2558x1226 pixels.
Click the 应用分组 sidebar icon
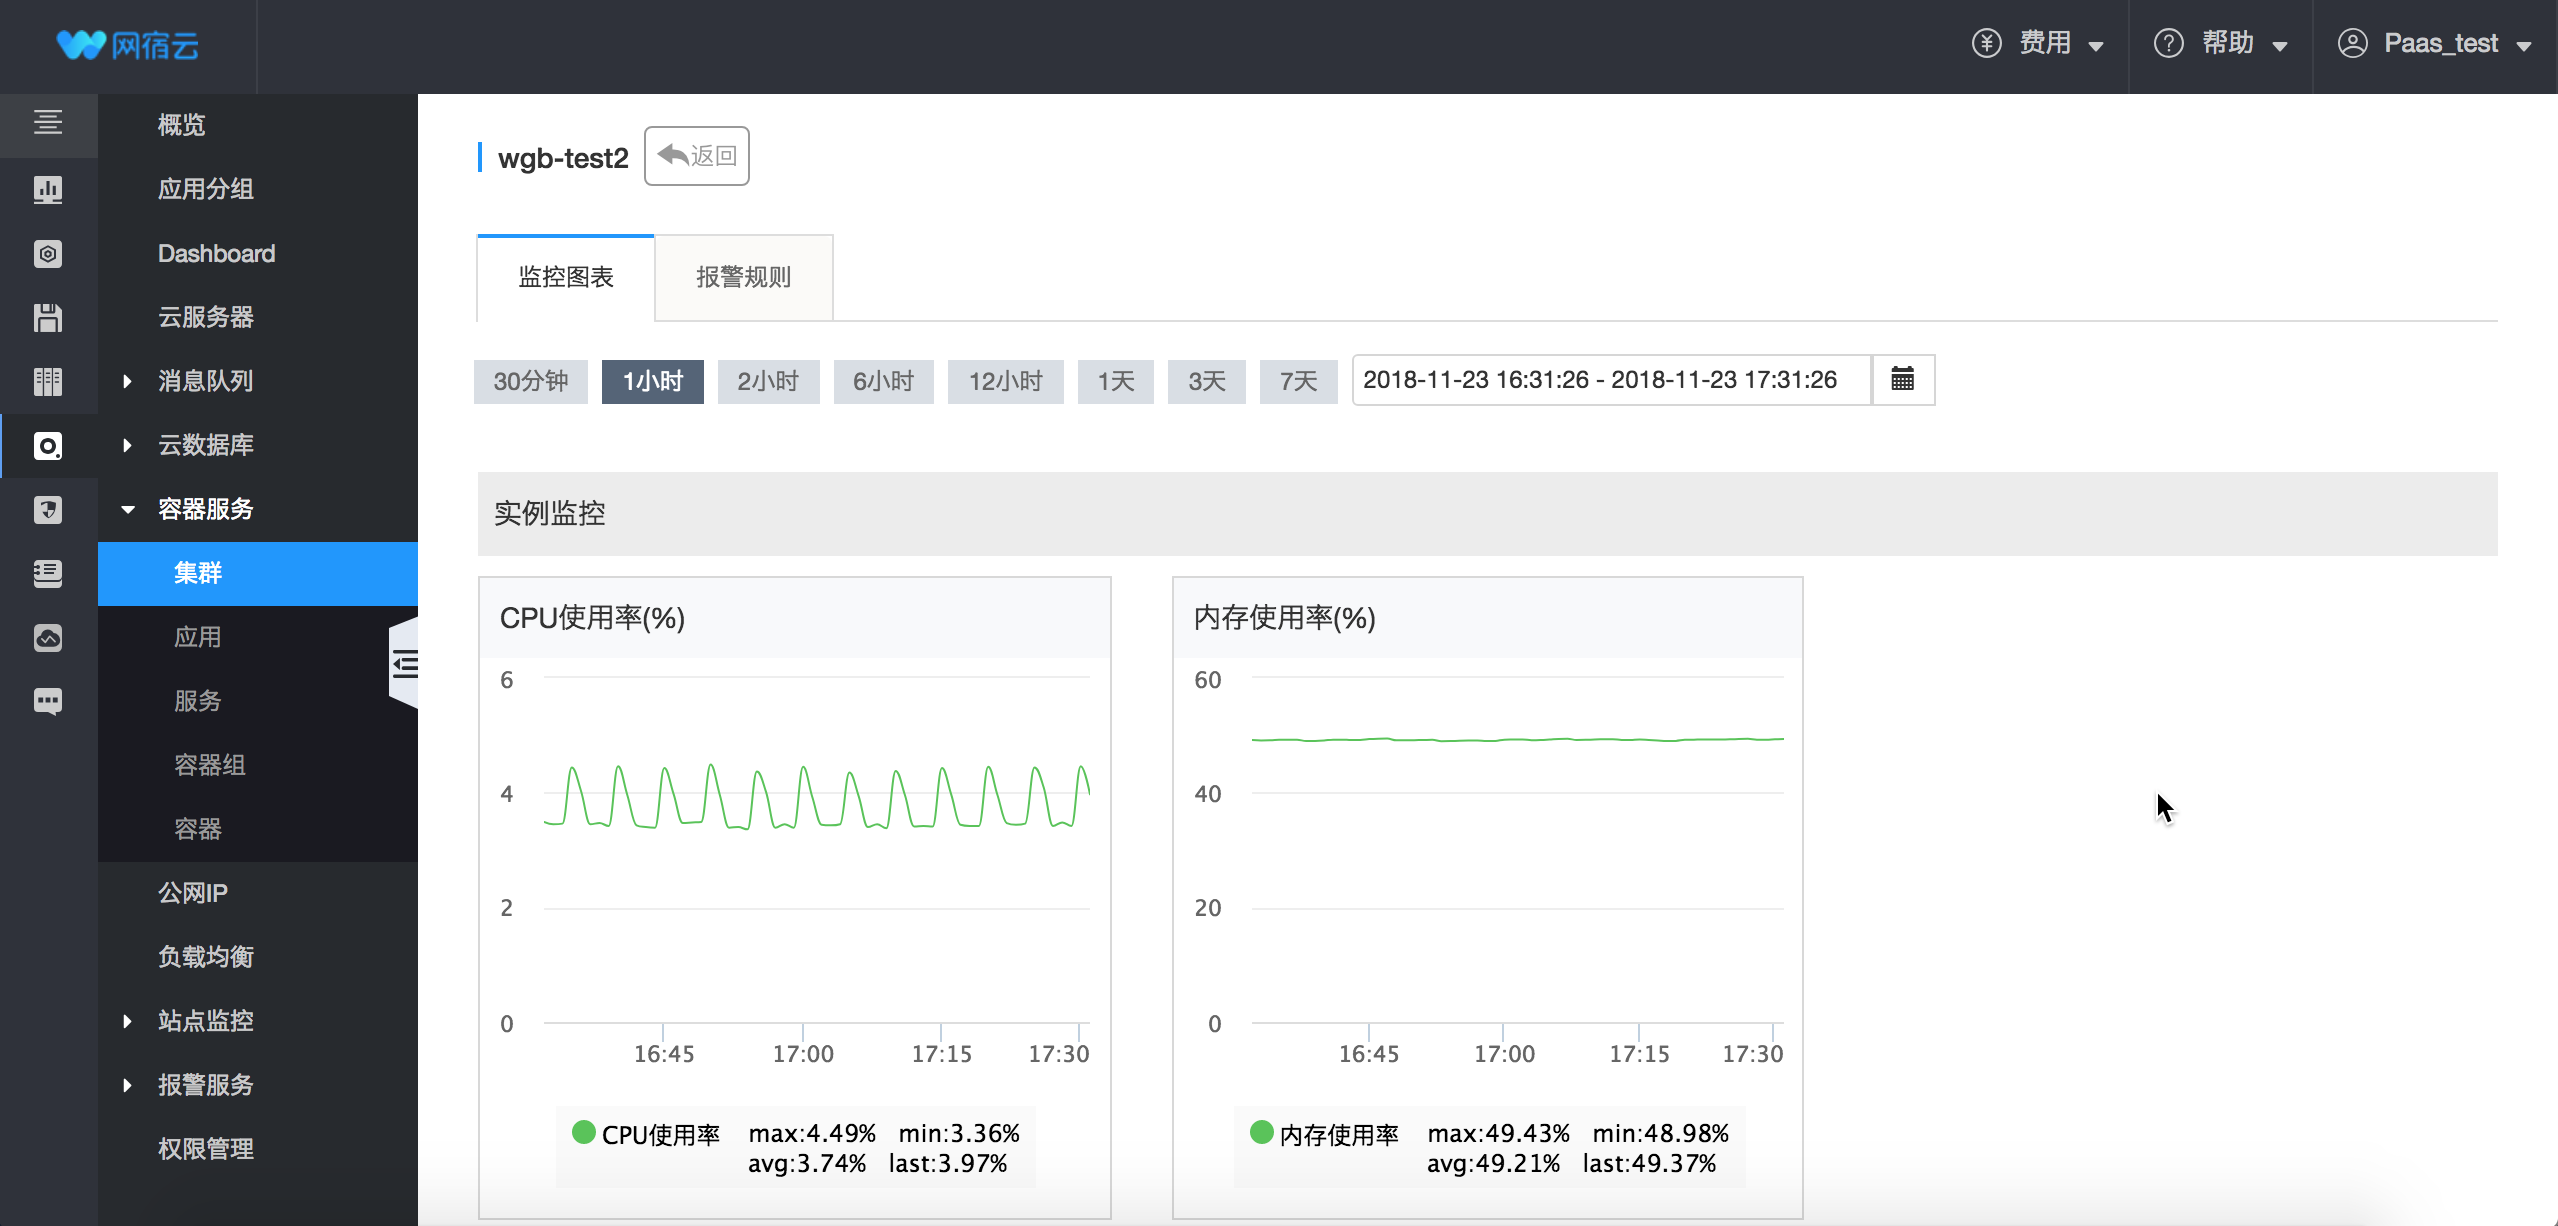[x=47, y=189]
